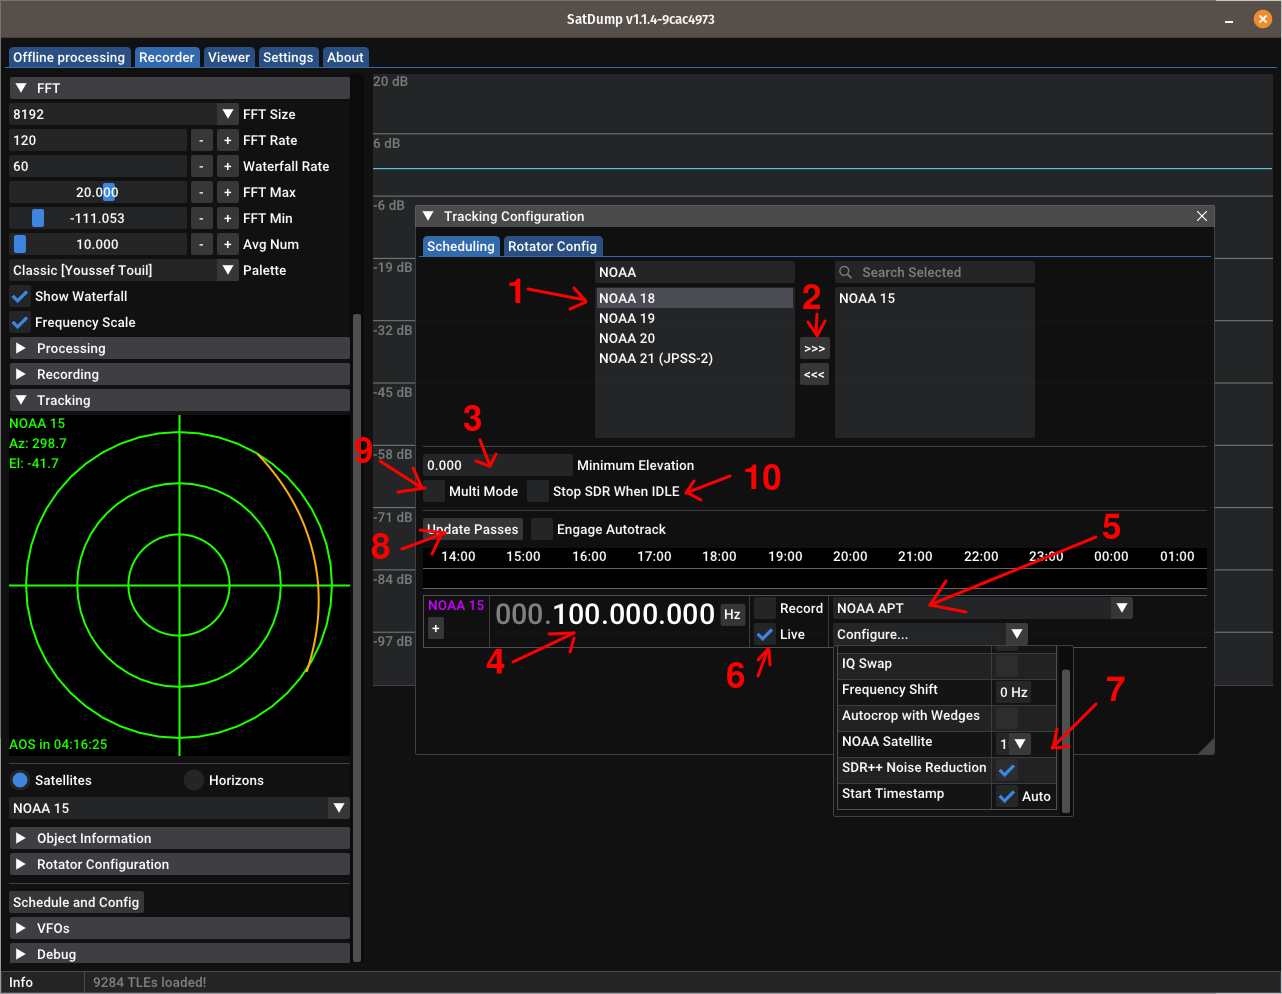This screenshot has width=1282, height=994.
Task: Enable Stop SDR When IDLE checkbox
Action: pos(538,491)
